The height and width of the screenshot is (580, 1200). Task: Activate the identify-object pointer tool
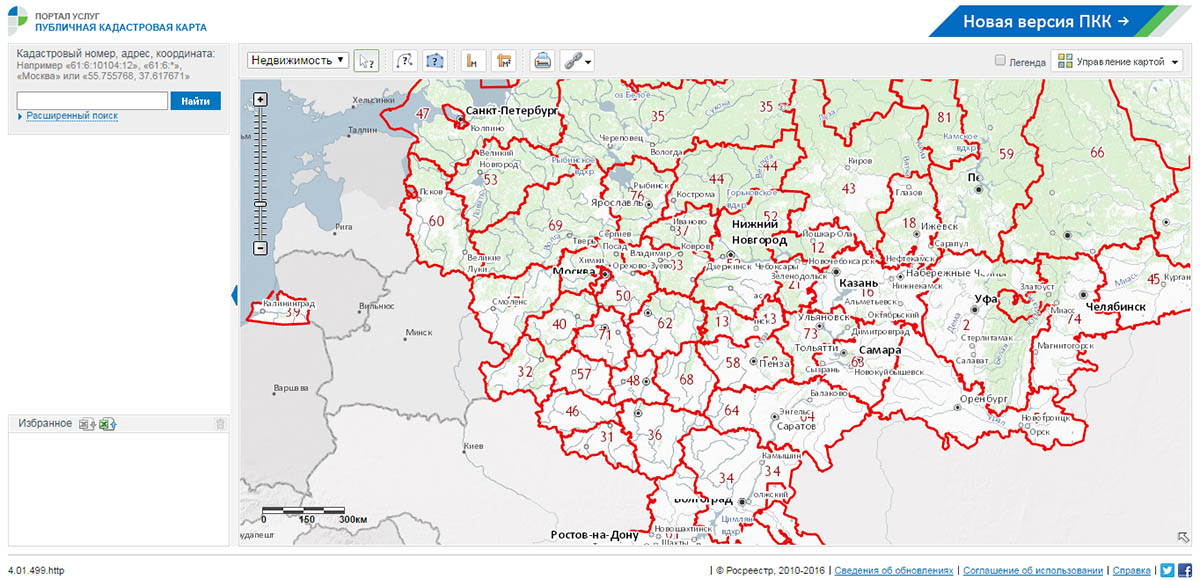pyautogui.click(x=367, y=60)
